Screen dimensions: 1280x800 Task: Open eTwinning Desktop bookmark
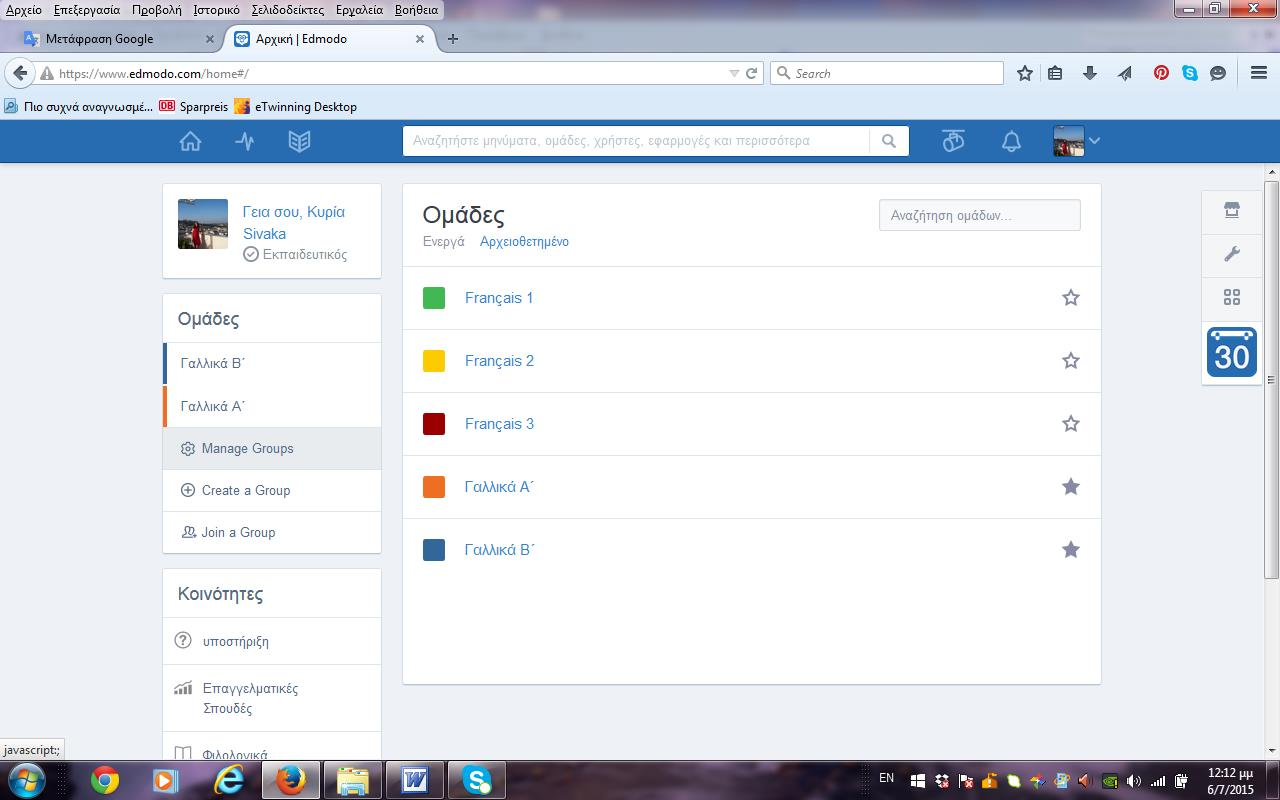click(x=295, y=106)
